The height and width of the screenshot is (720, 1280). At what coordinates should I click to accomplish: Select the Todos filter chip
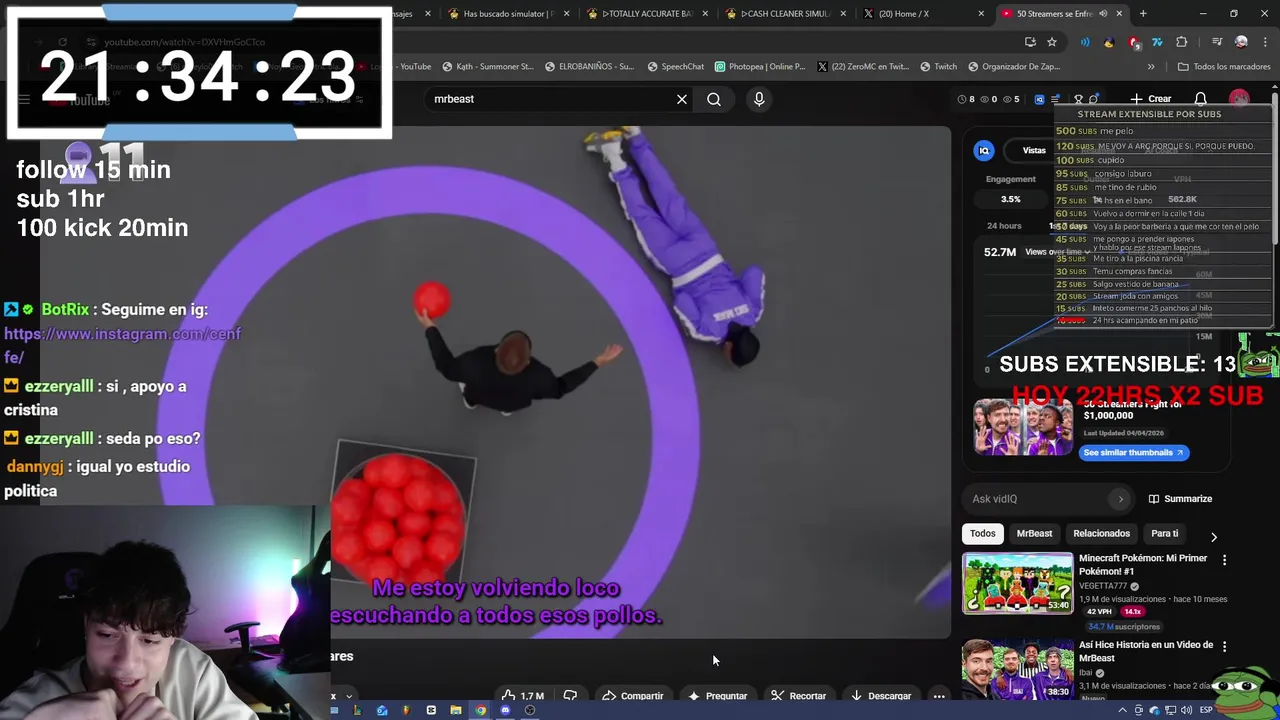click(983, 534)
